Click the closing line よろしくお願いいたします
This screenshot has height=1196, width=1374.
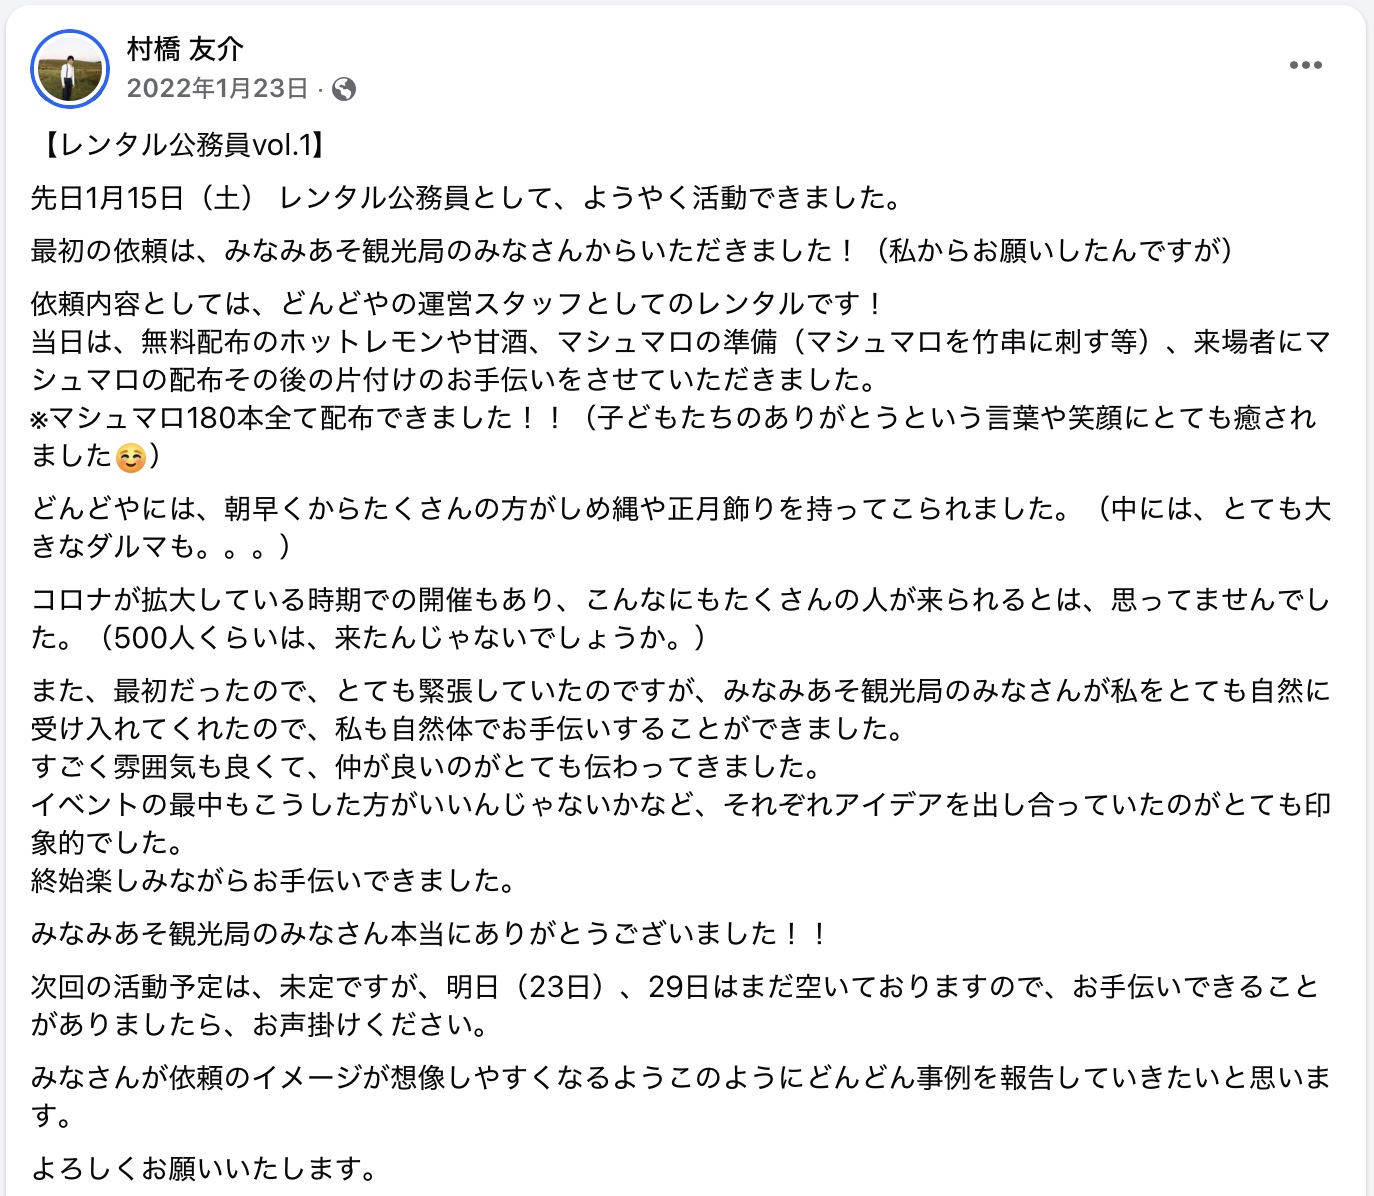tap(205, 1168)
